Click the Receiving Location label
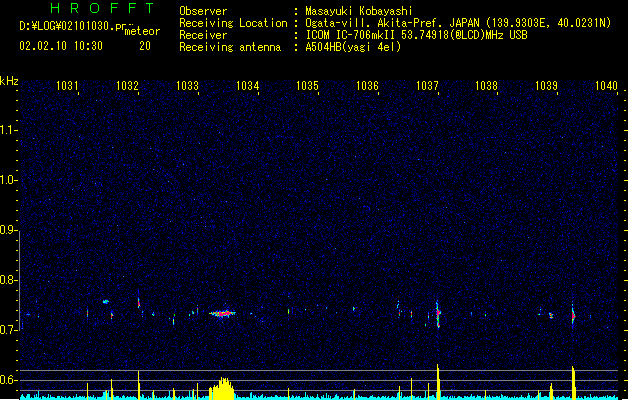Viewport: 629px width, 400px height. tap(233, 23)
